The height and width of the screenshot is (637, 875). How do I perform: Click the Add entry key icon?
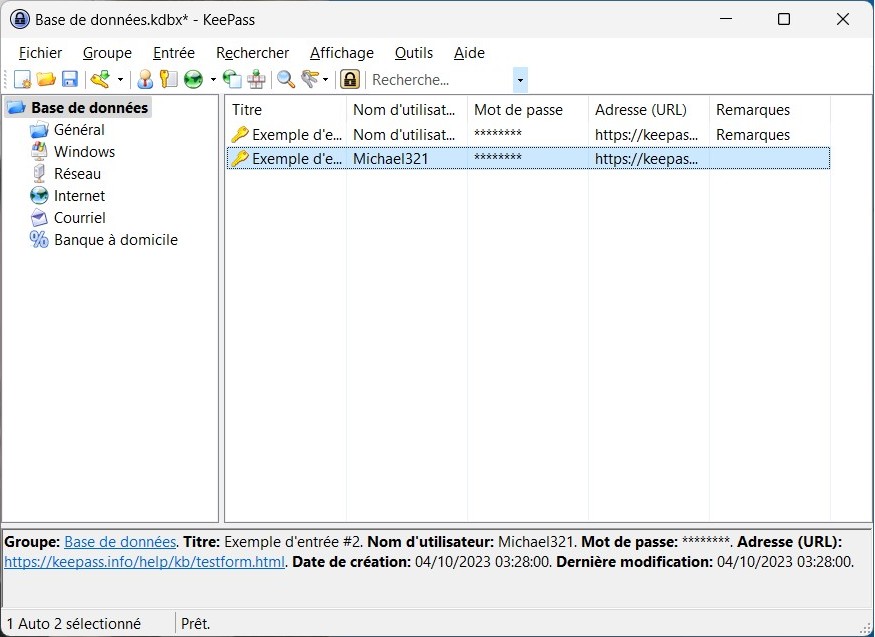(99, 80)
